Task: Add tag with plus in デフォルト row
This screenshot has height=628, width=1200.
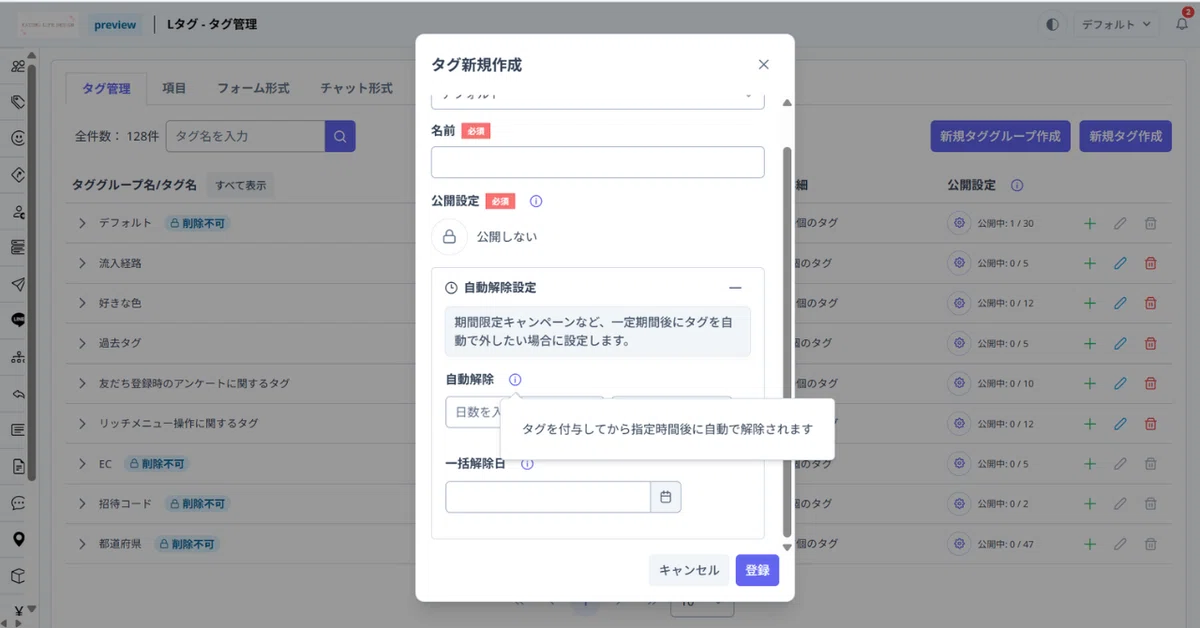Action: point(1090,223)
